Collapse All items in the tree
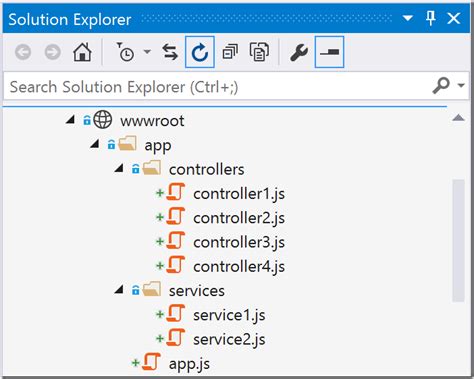474x379 pixels. click(x=230, y=52)
